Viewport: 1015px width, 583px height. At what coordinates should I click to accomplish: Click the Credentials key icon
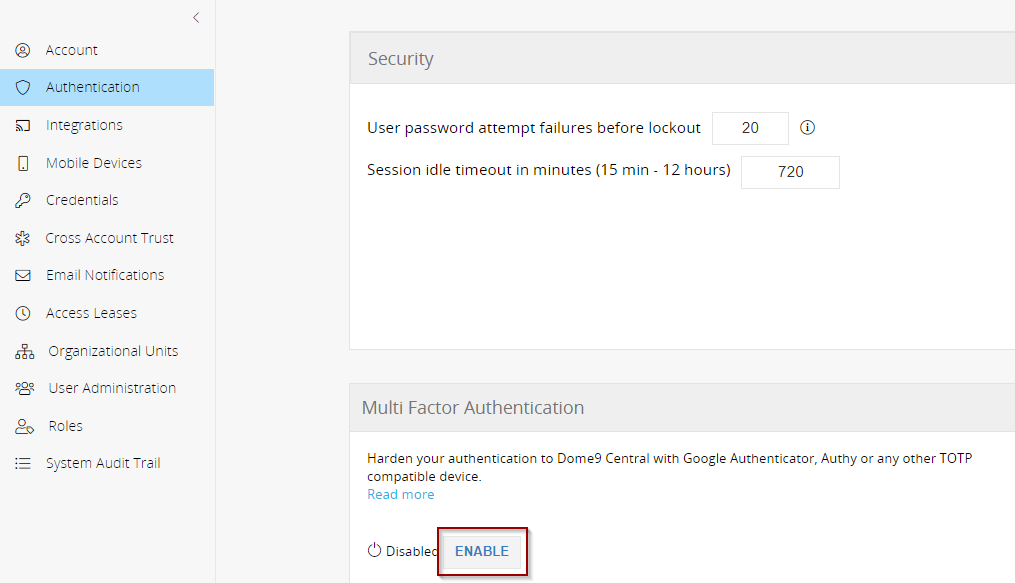23,201
